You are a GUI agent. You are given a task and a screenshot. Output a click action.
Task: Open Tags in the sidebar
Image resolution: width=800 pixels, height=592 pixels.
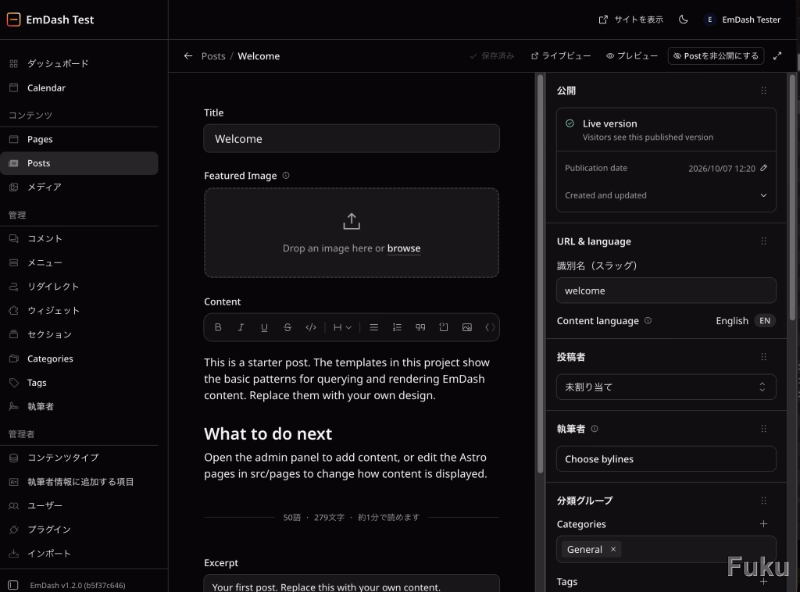tap(79, 383)
